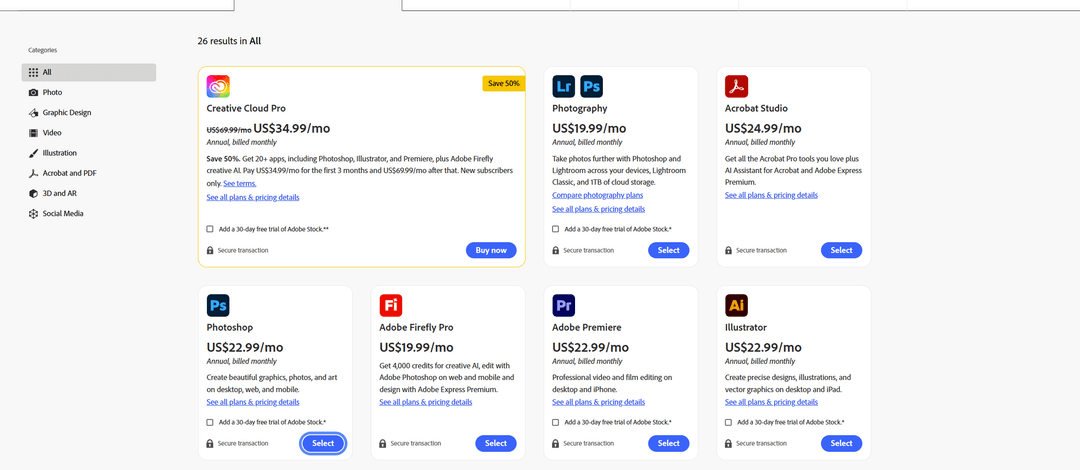Click Select on Adobe Premiere

[669, 443]
